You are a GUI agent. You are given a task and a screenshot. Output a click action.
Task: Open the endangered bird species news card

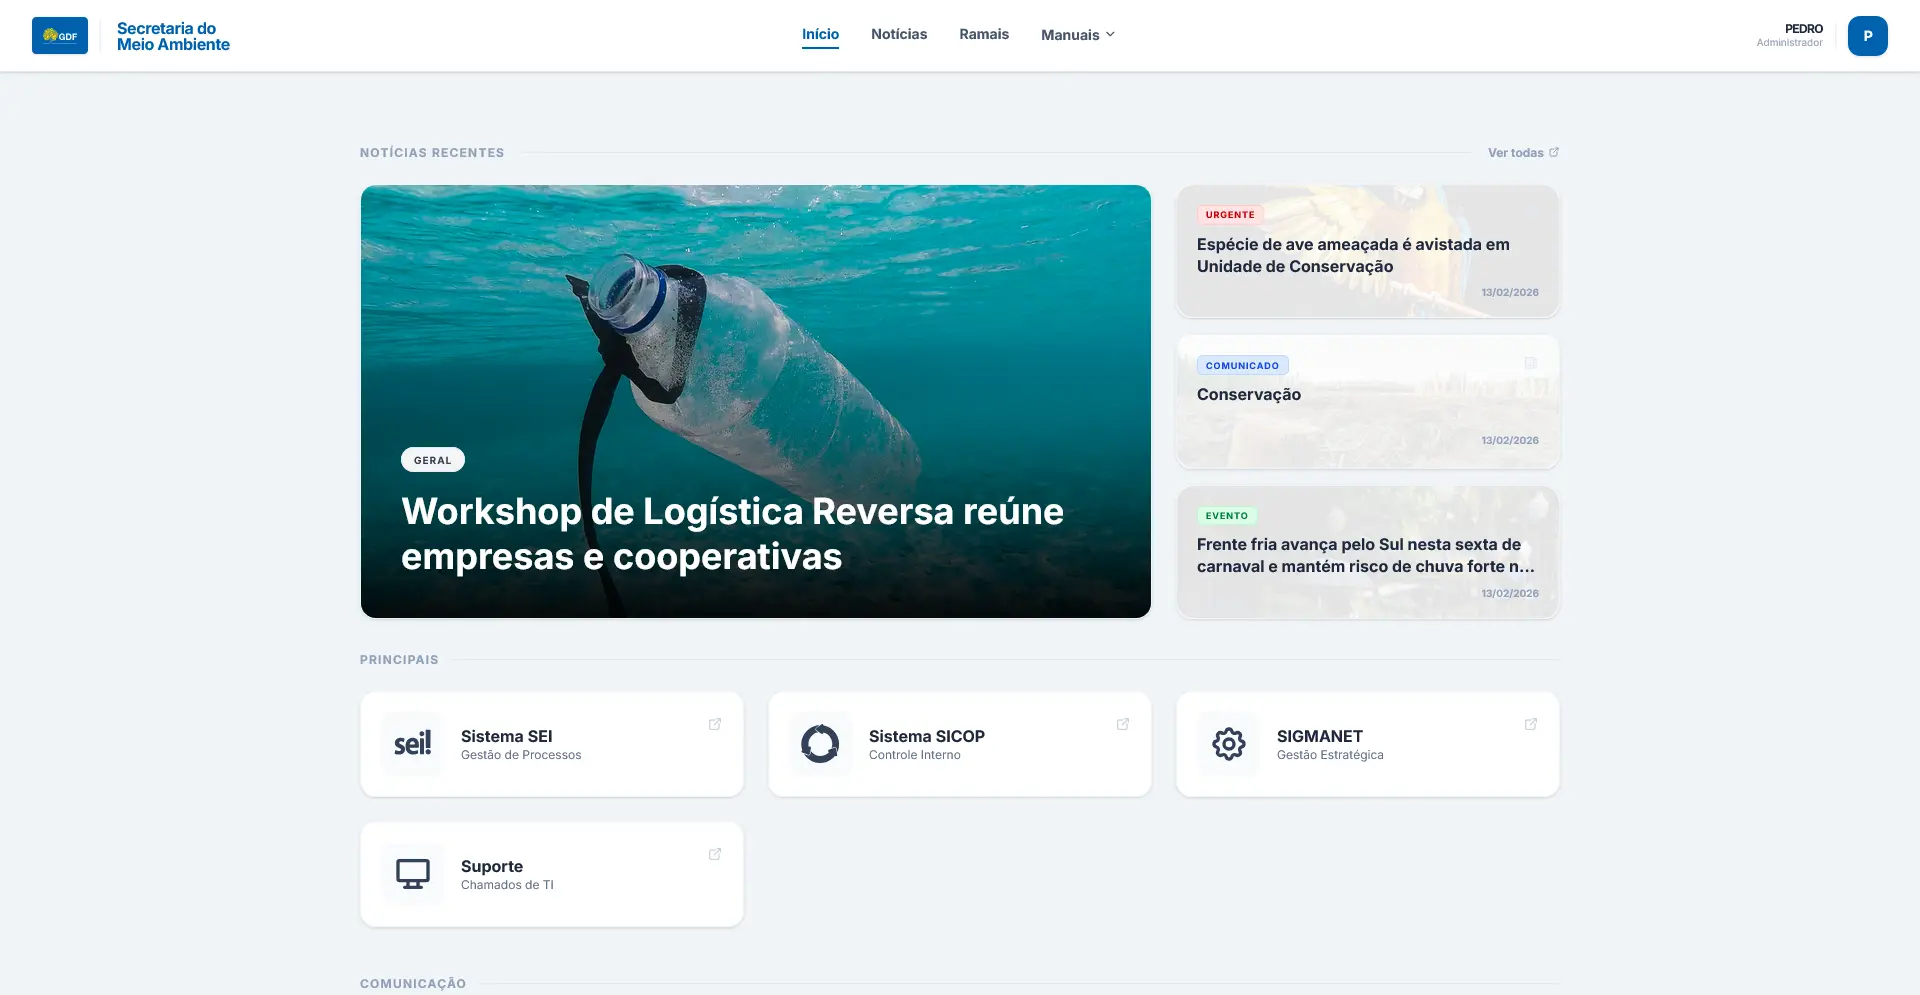point(1368,251)
